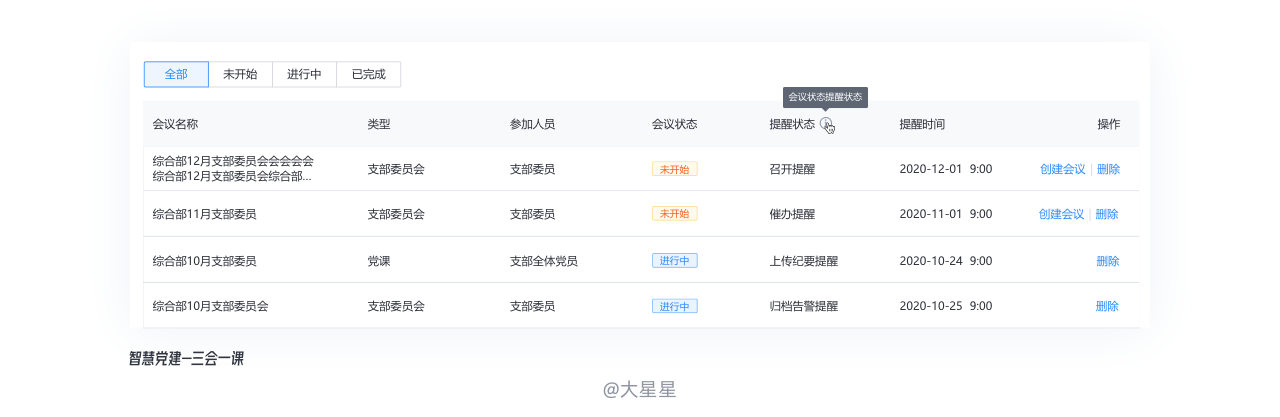Switch to the 进行中 tab
This screenshot has height=417, width=1280.
pyautogui.click(x=304, y=74)
